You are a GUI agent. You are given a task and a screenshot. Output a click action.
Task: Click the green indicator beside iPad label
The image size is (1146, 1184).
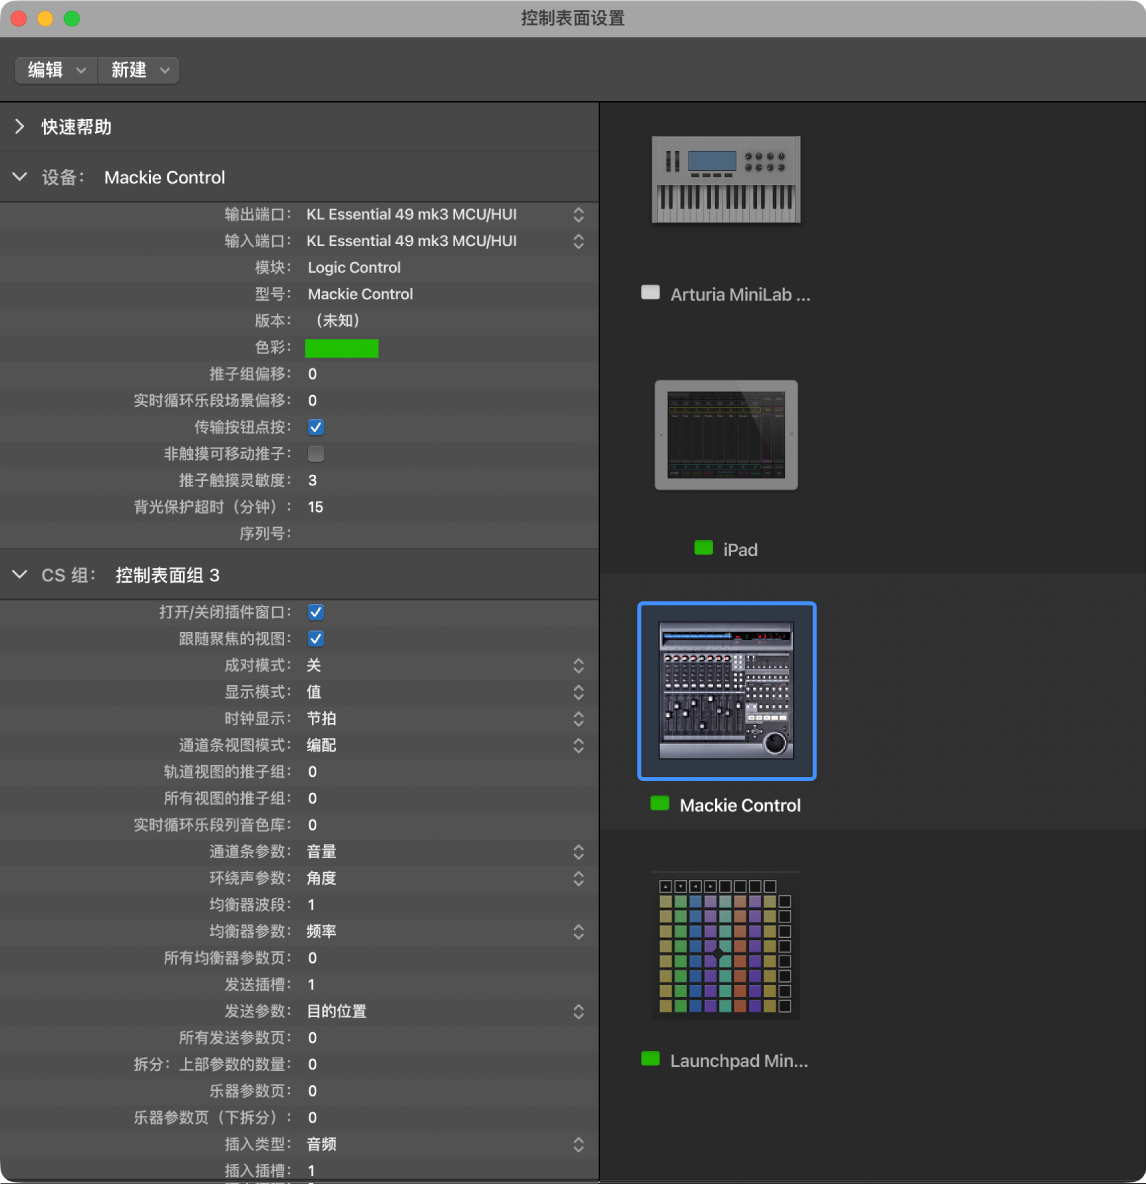[703, 548]
